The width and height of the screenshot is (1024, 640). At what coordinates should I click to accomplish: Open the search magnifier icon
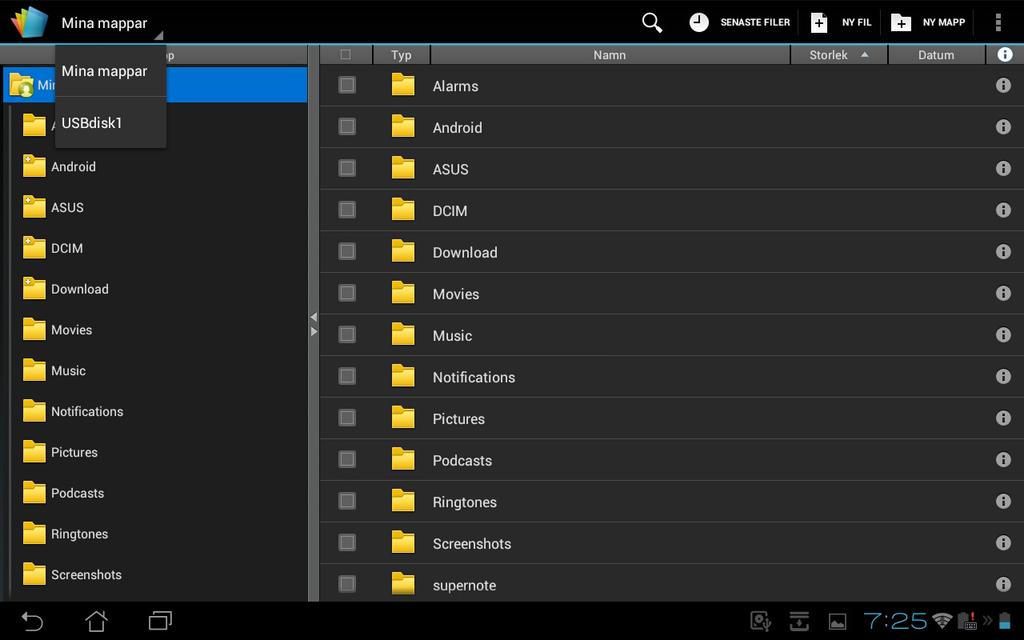(652, 22)
